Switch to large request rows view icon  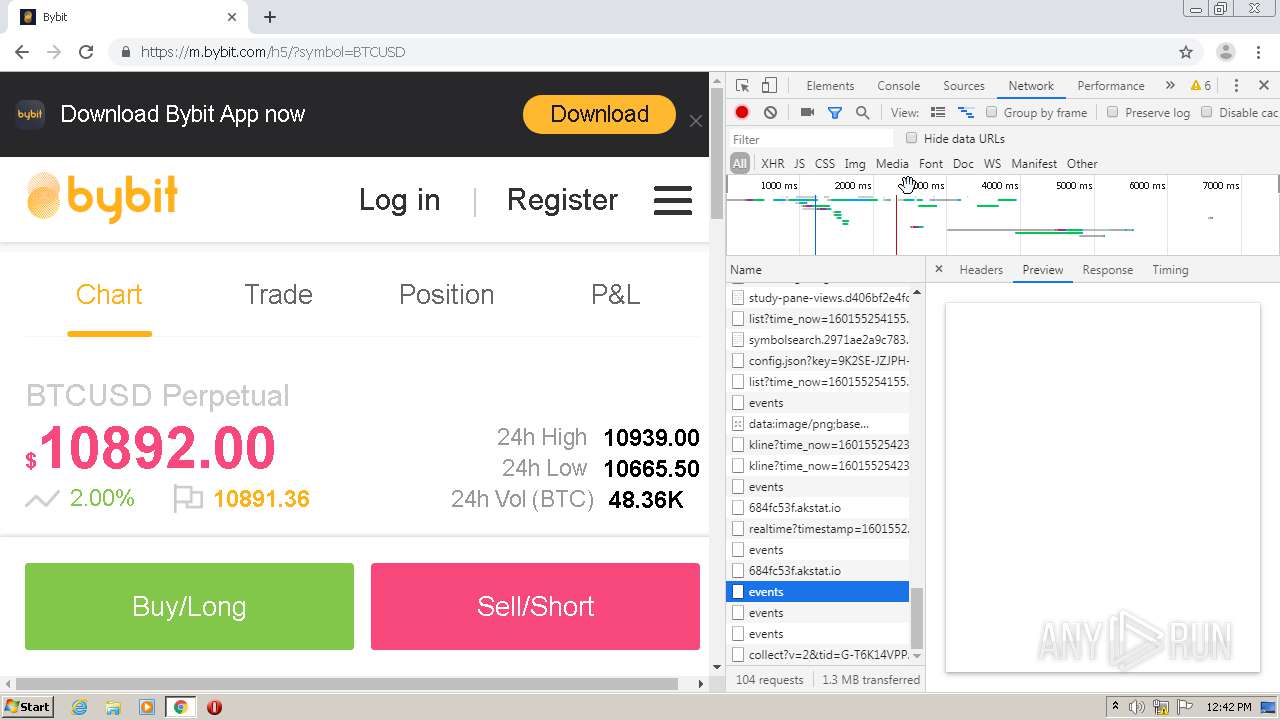click(938, 113)
